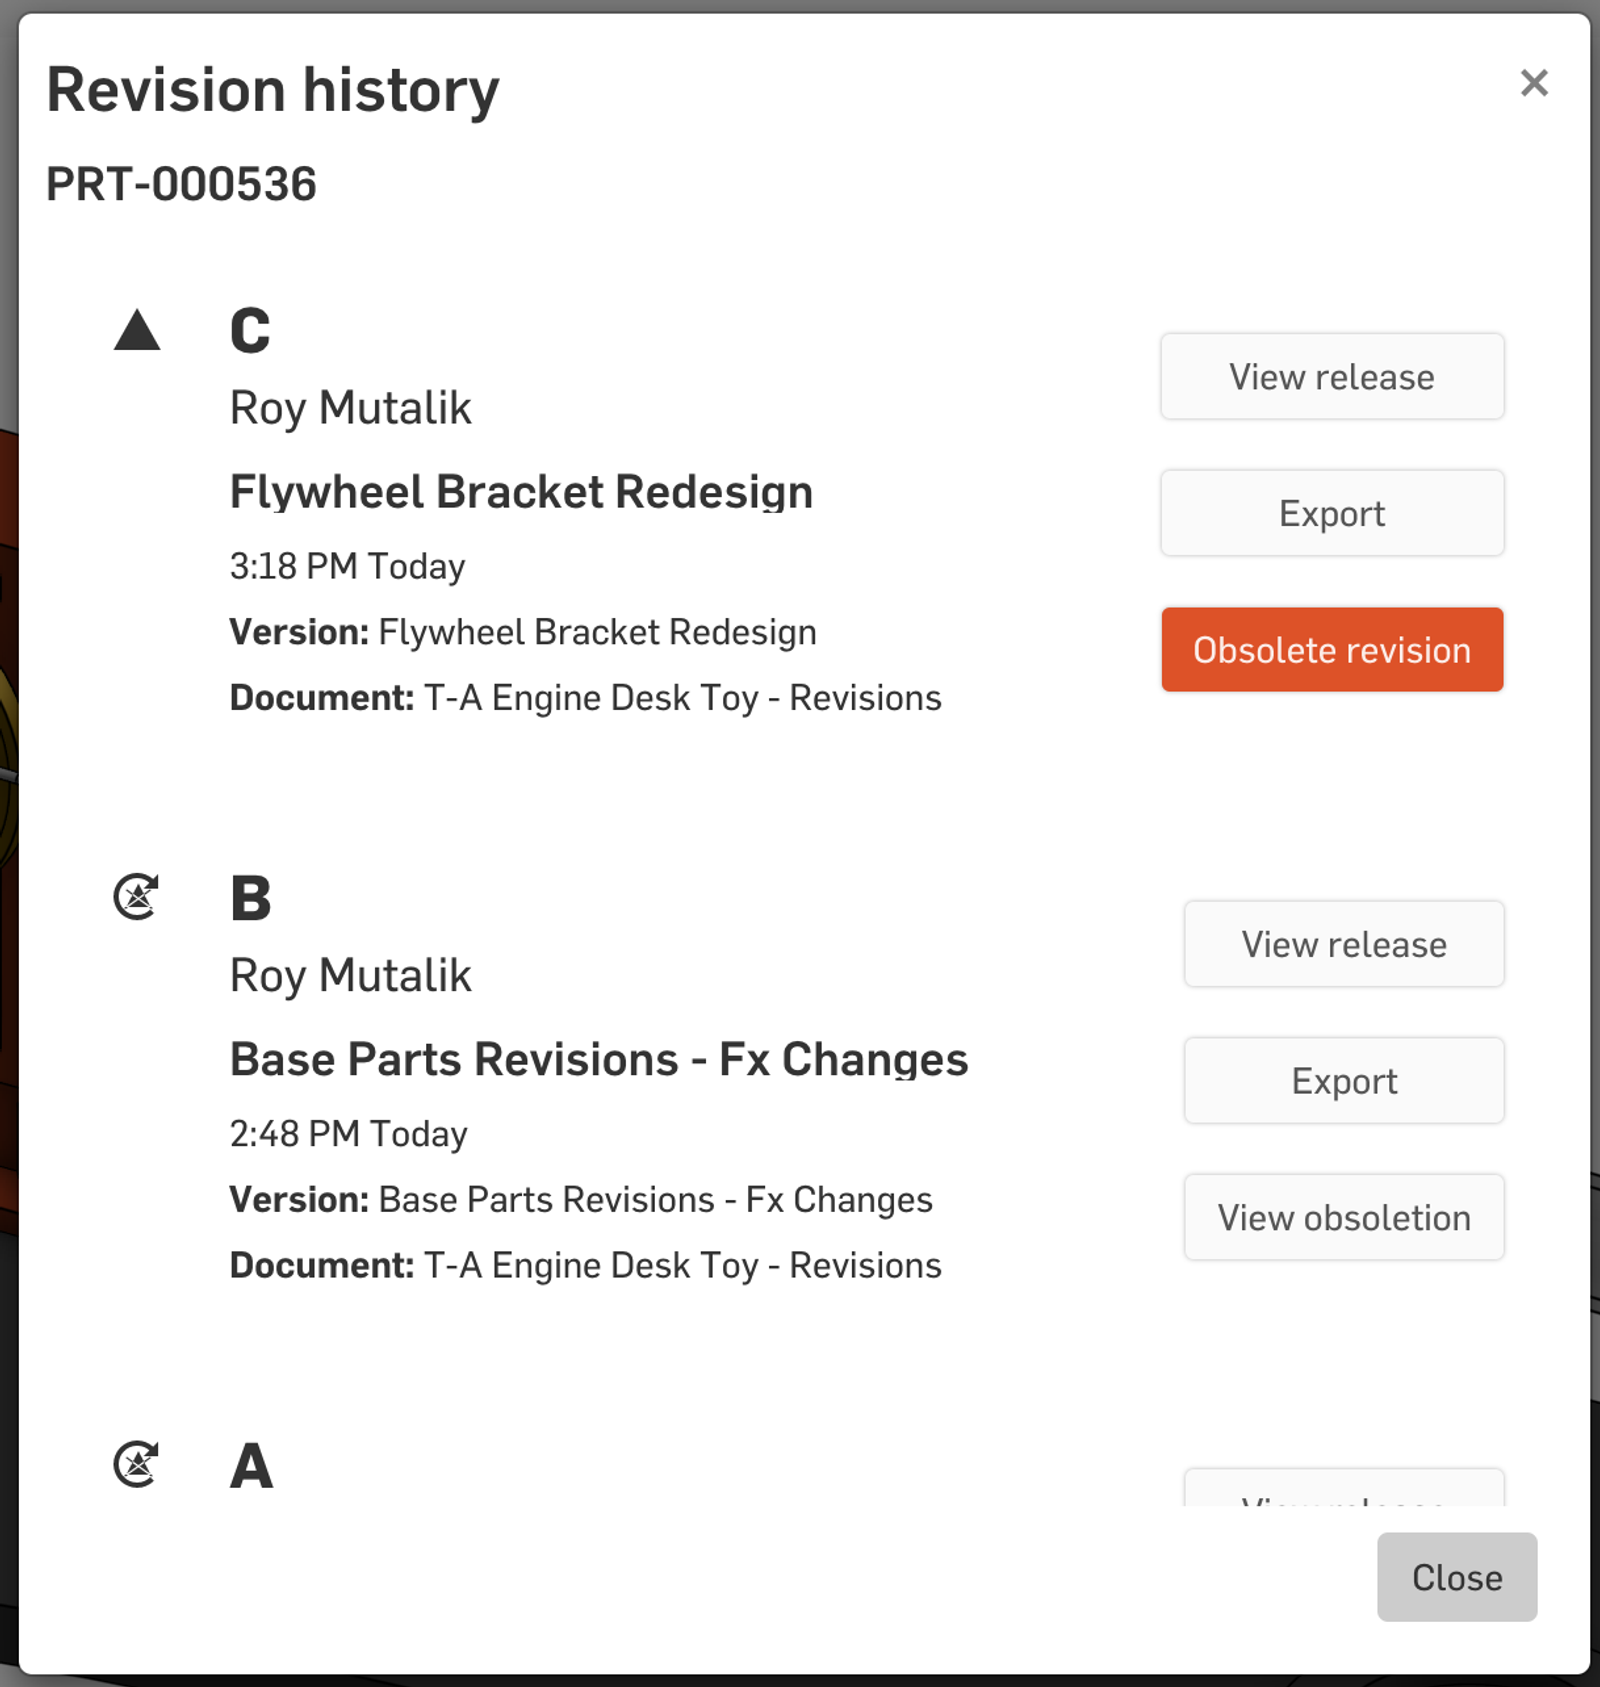This screenshot has width=1600, height=1687.
Task: Click the obsolete status icon beside revision A
Action: coord(137,1465)
